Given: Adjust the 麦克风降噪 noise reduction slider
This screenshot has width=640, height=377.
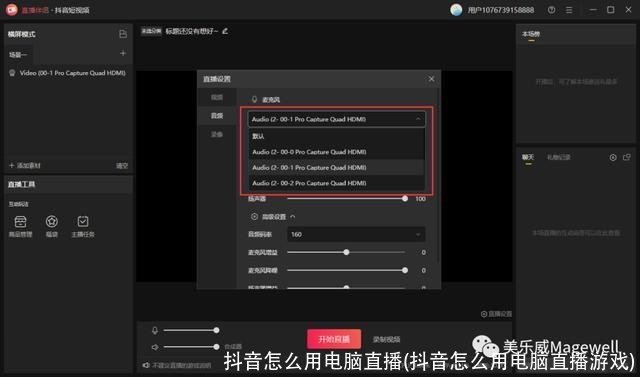Looking at the screenshot, I should pyautogui.click(x=346, y=270).
